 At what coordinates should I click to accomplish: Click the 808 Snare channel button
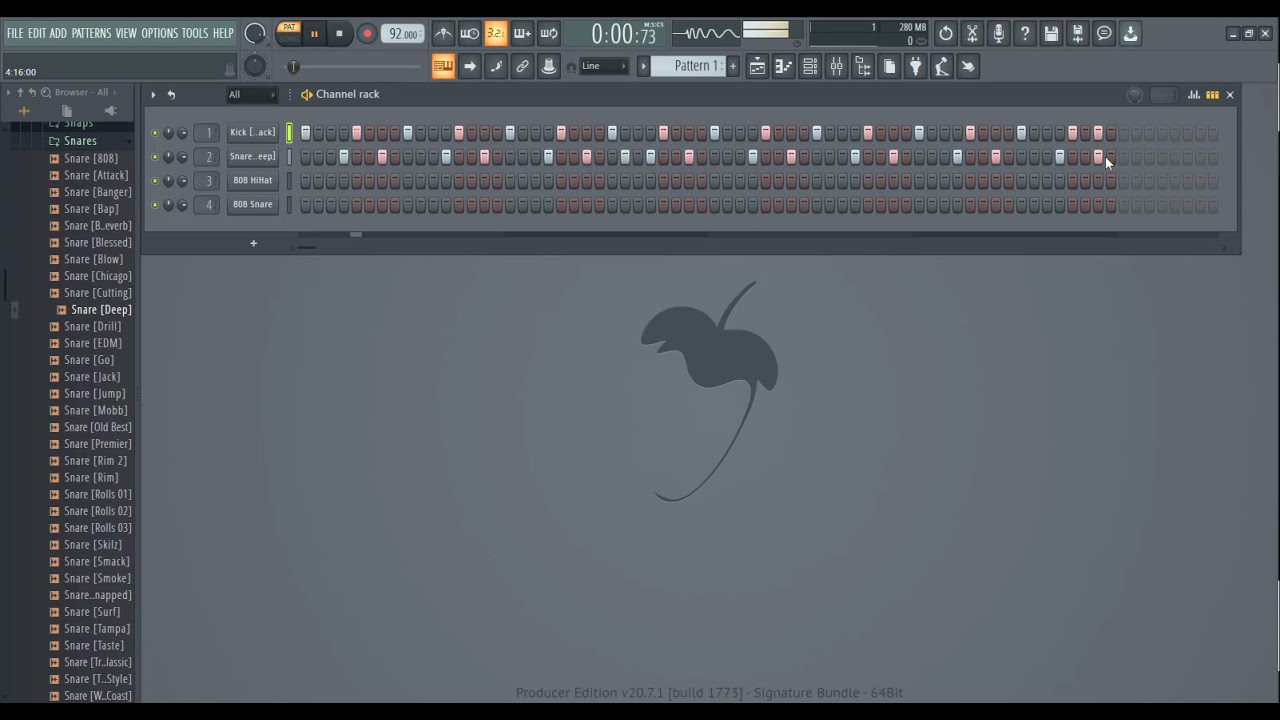(x=252, y=205)
